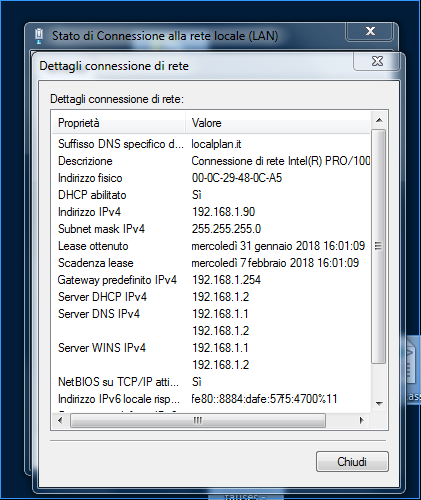Close the Dettagli connessione di rete dialog
Image resolution: width=421 pixels, height=500 pixels.
point(376,62)
